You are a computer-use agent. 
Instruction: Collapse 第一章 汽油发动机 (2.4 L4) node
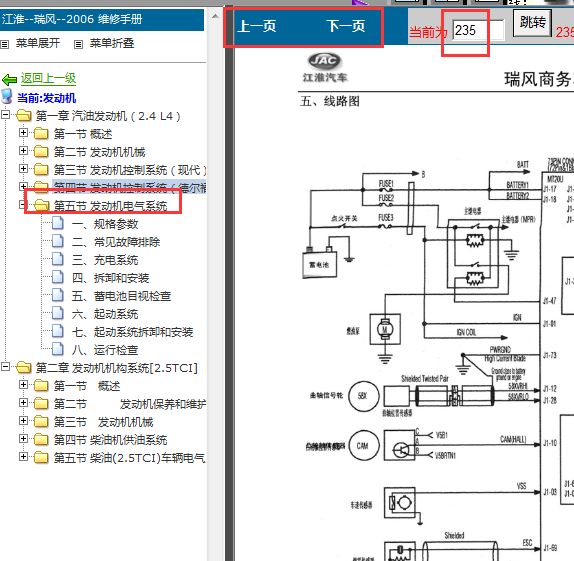point(5,114)
